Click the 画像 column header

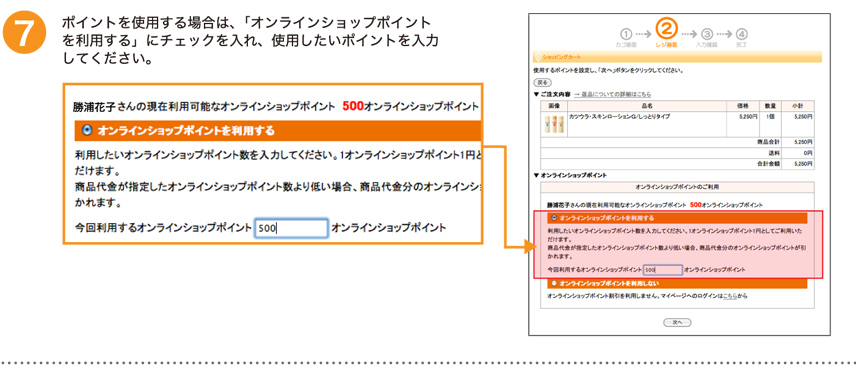pyautogui.click(x=554, y=105)
